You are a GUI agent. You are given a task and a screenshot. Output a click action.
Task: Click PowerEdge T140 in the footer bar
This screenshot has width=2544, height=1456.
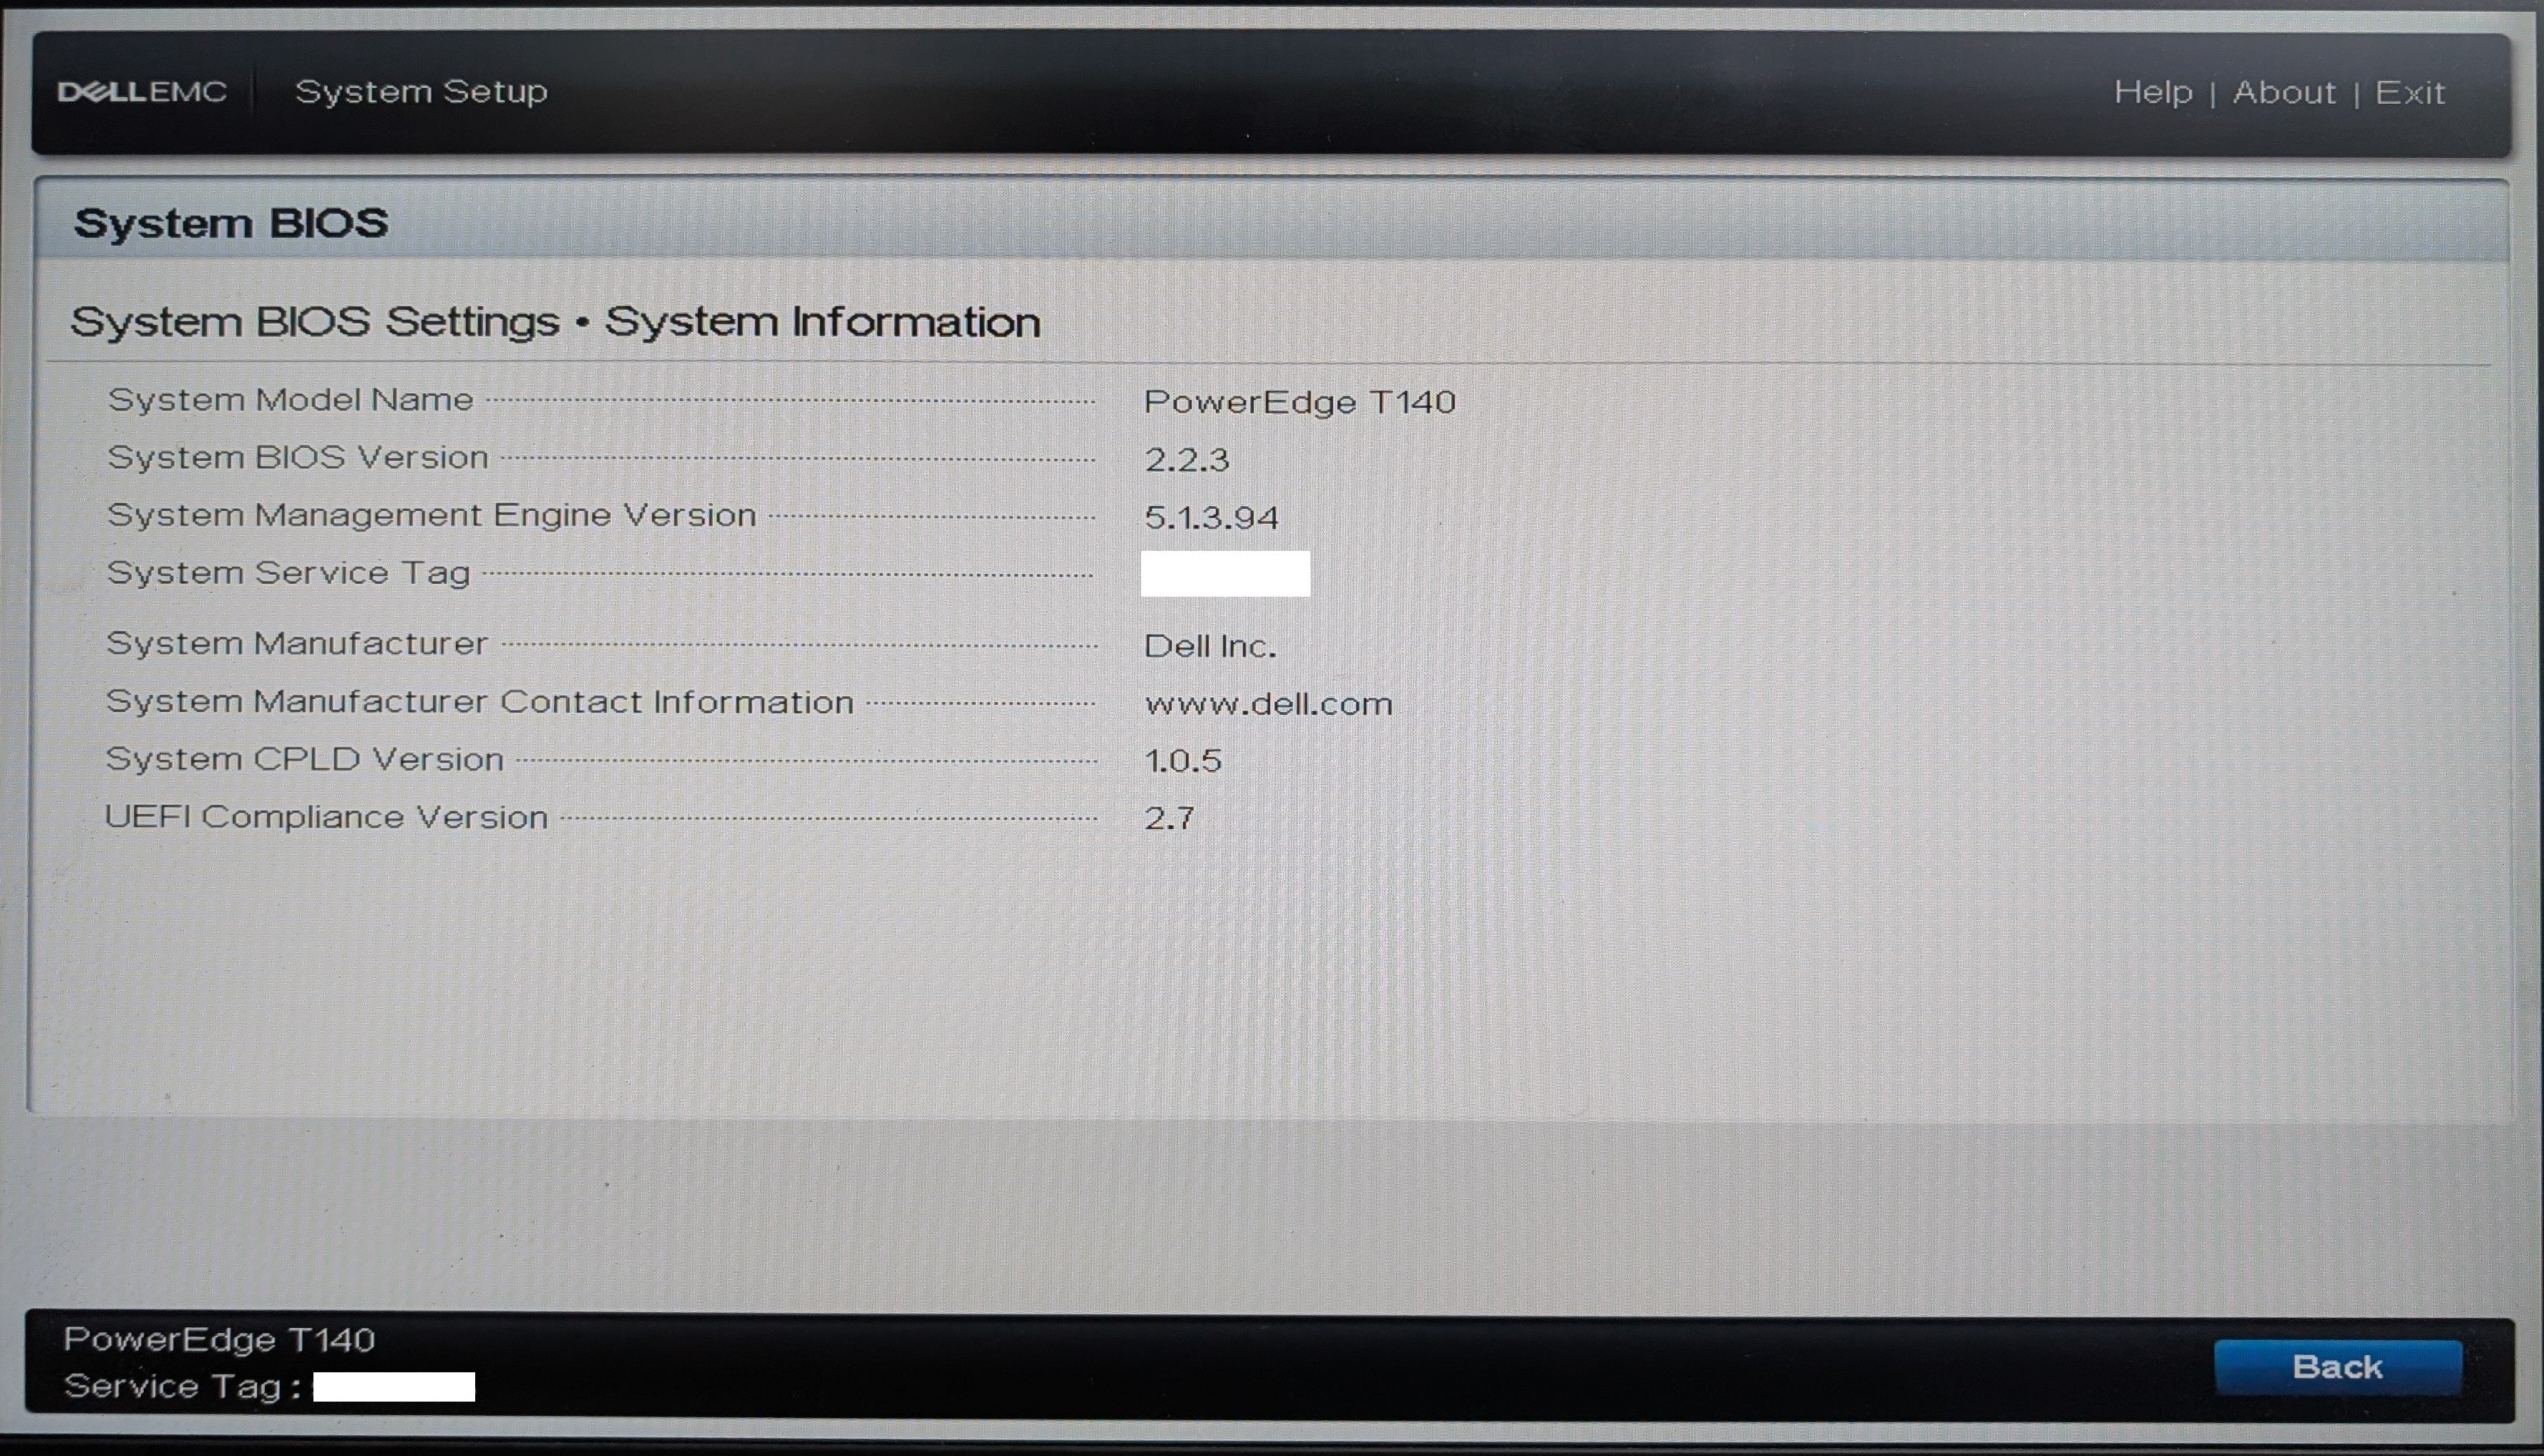219,1340
